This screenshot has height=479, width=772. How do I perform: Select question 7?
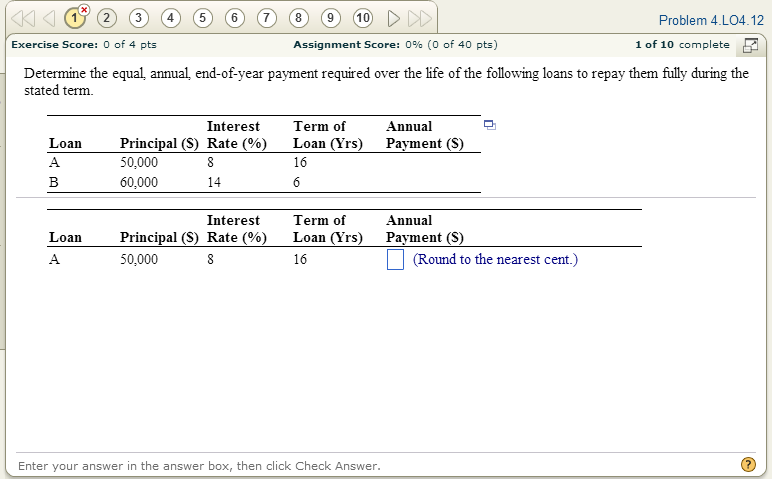click(x=266, y=18)
